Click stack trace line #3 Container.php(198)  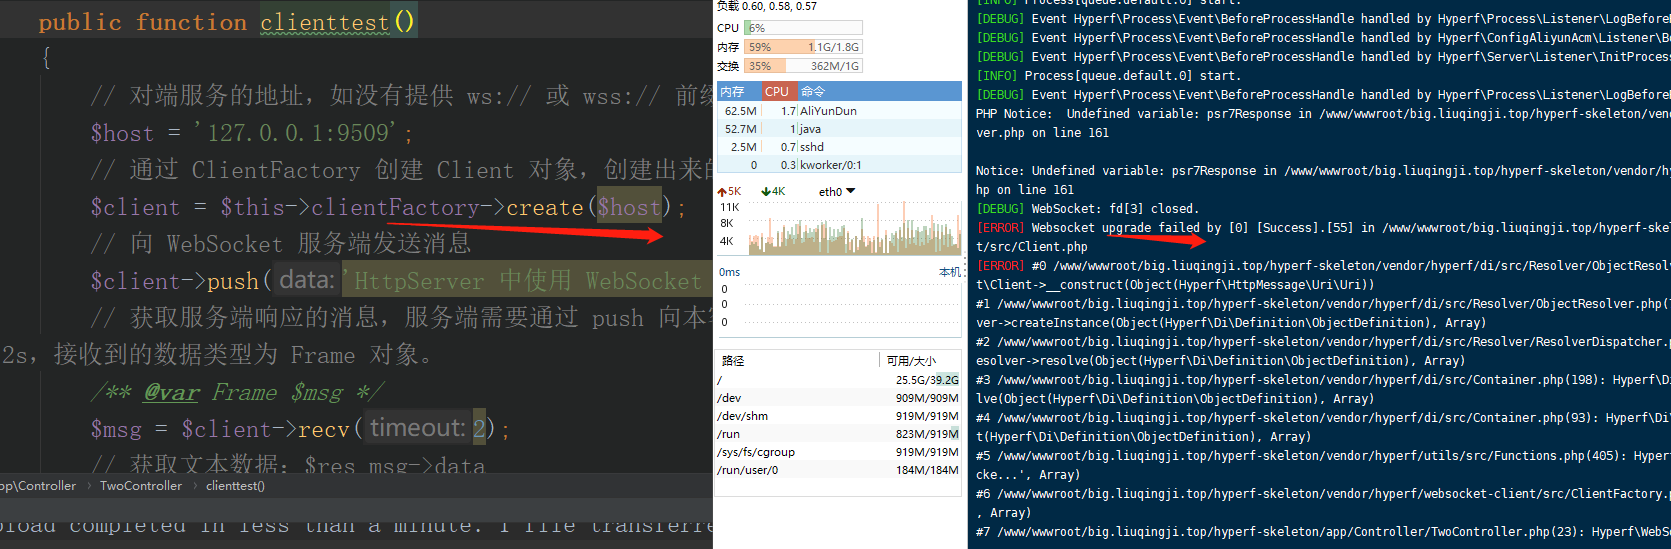[1323, 380]
